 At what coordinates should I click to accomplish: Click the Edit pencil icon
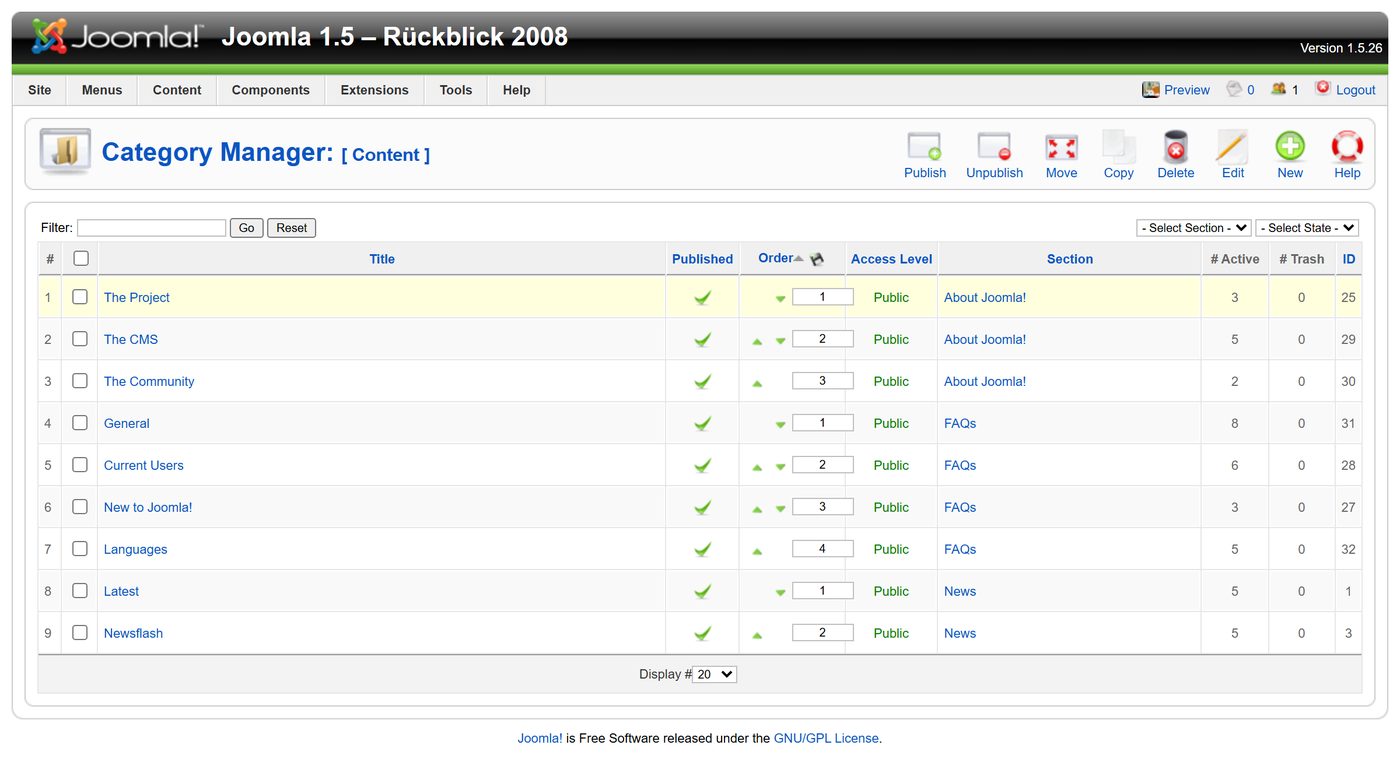(1232, 148)
